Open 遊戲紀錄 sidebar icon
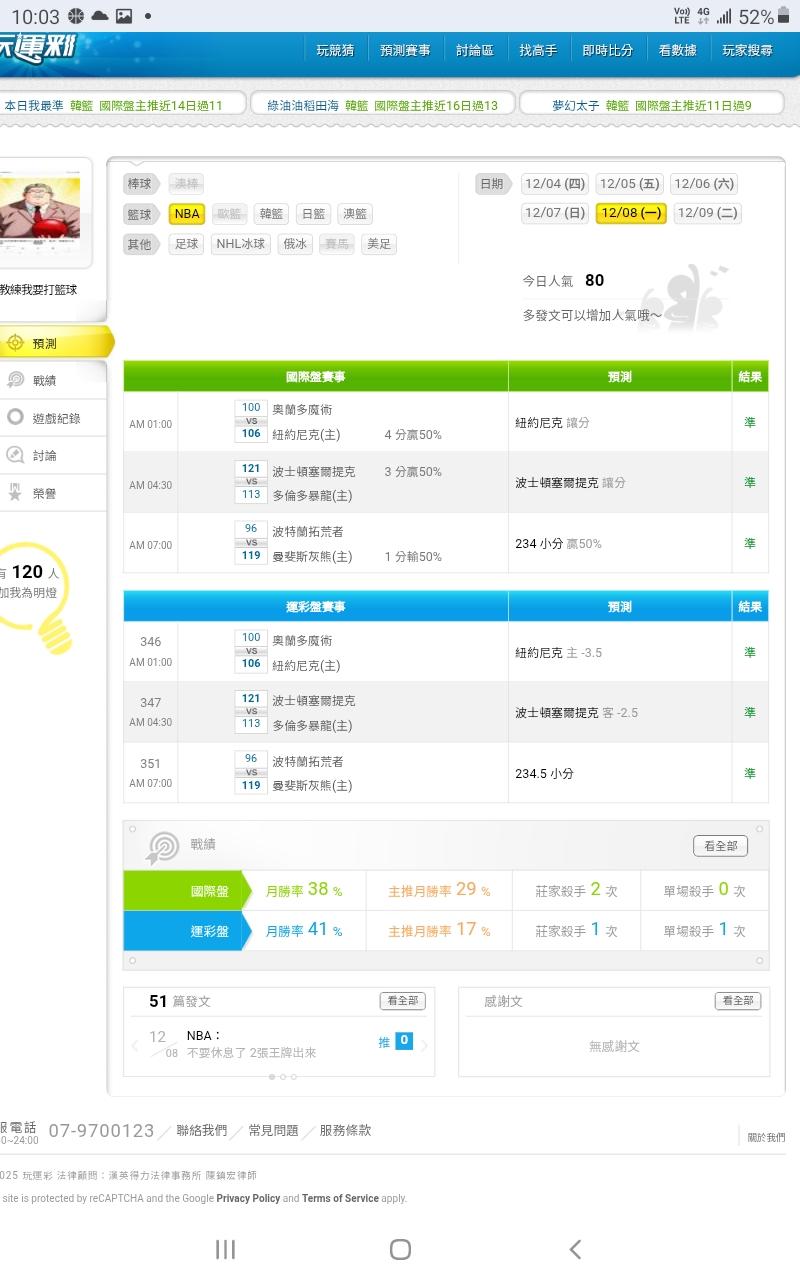This screenshot has height=1280, width=800. pos(15,418)
